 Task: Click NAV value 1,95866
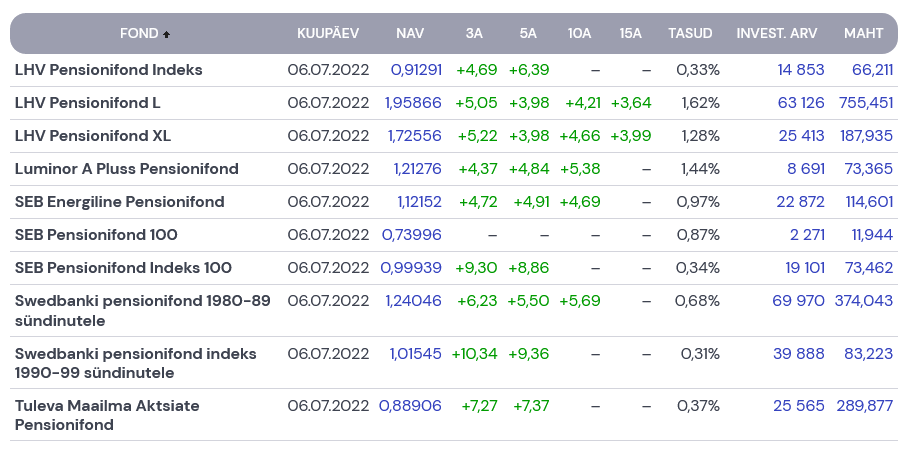414,103
